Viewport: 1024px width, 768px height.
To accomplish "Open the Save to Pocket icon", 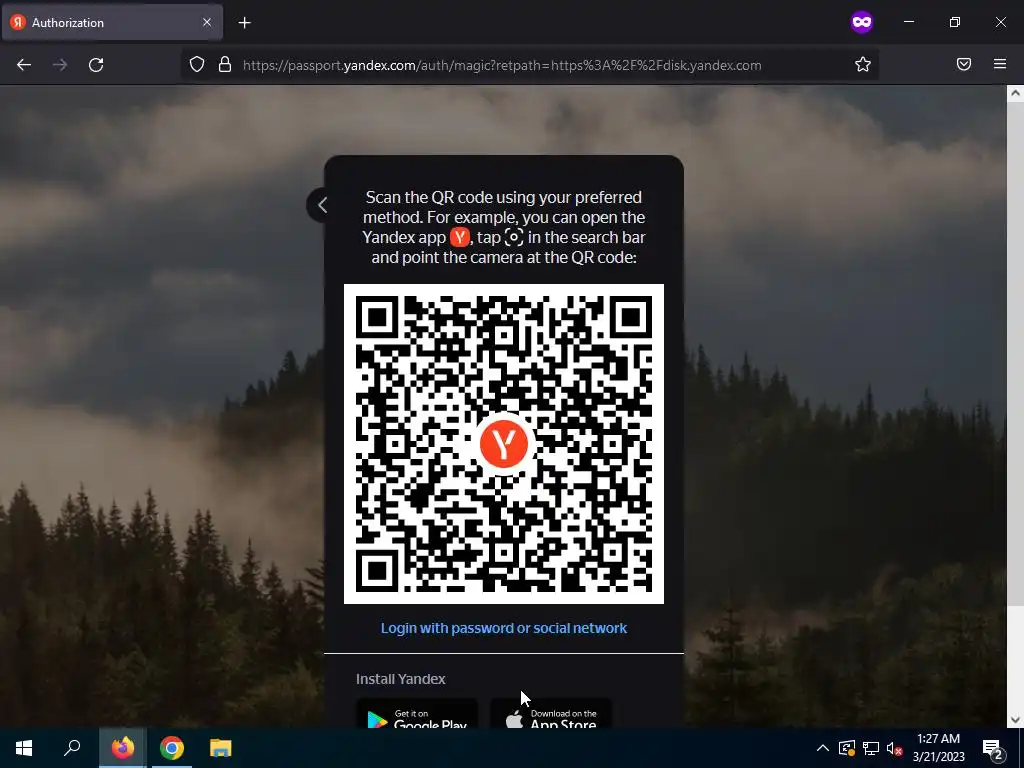I will click(964, 64).
